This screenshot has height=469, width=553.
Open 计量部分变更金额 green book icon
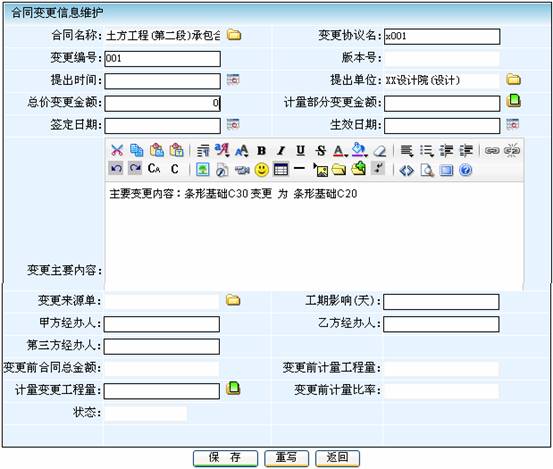(x=514, y=101)
